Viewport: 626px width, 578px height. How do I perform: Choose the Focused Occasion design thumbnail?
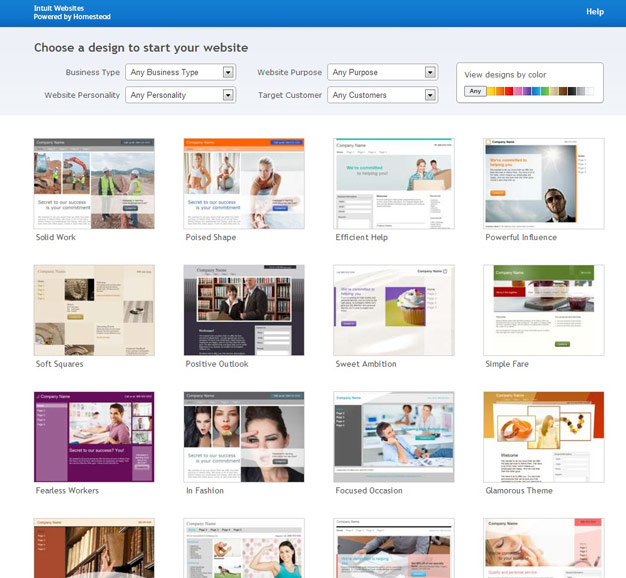[x=394, y=437]
